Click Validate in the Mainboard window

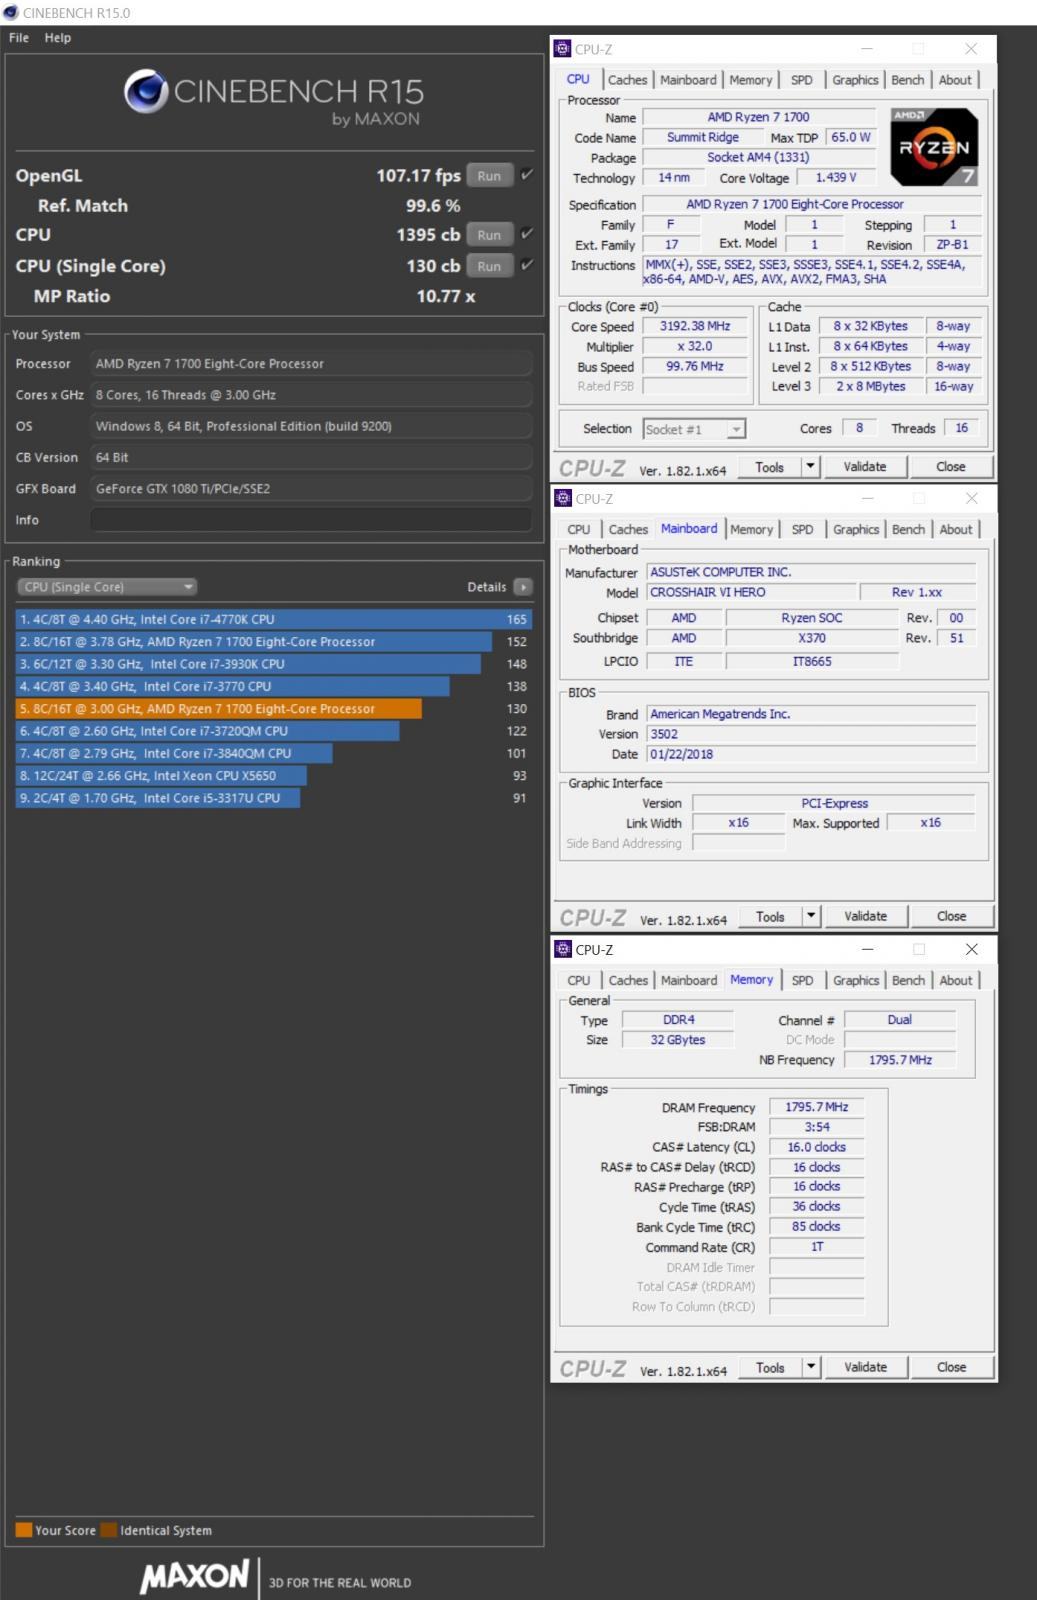click(865, 916)
